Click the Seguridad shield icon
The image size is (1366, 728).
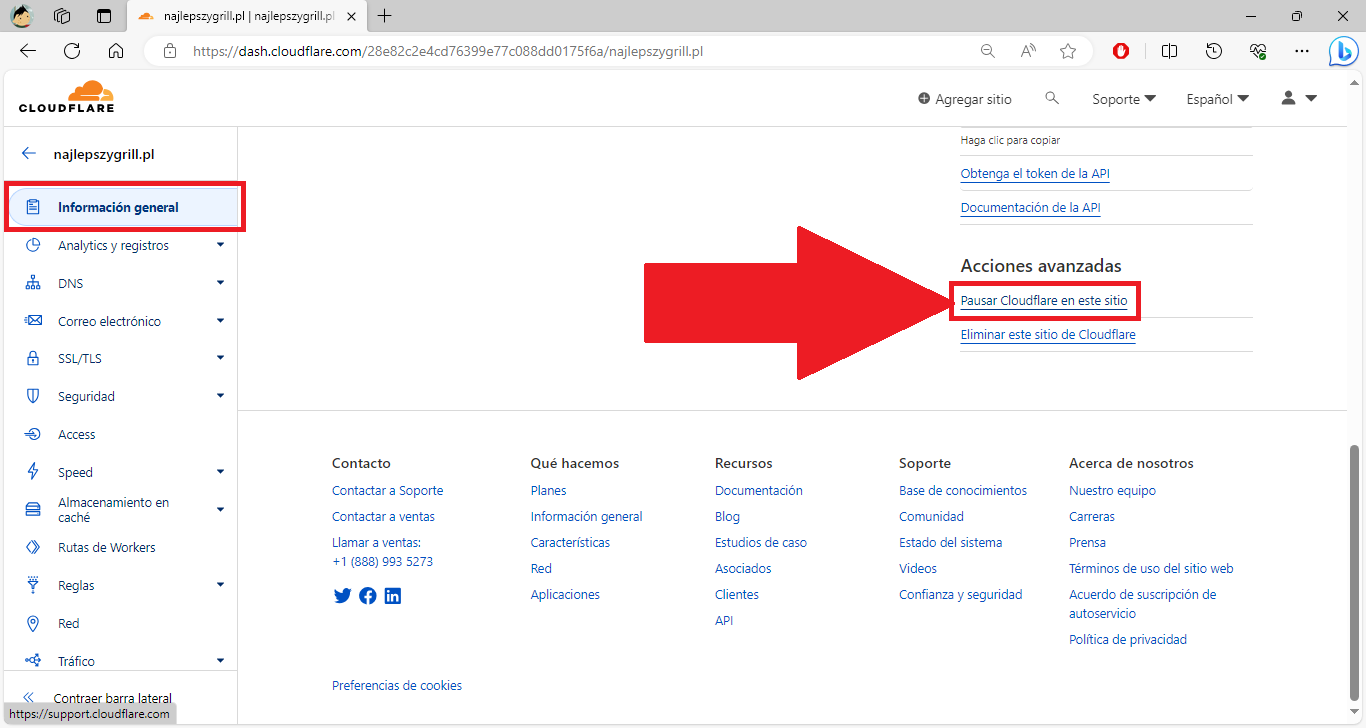33,396
